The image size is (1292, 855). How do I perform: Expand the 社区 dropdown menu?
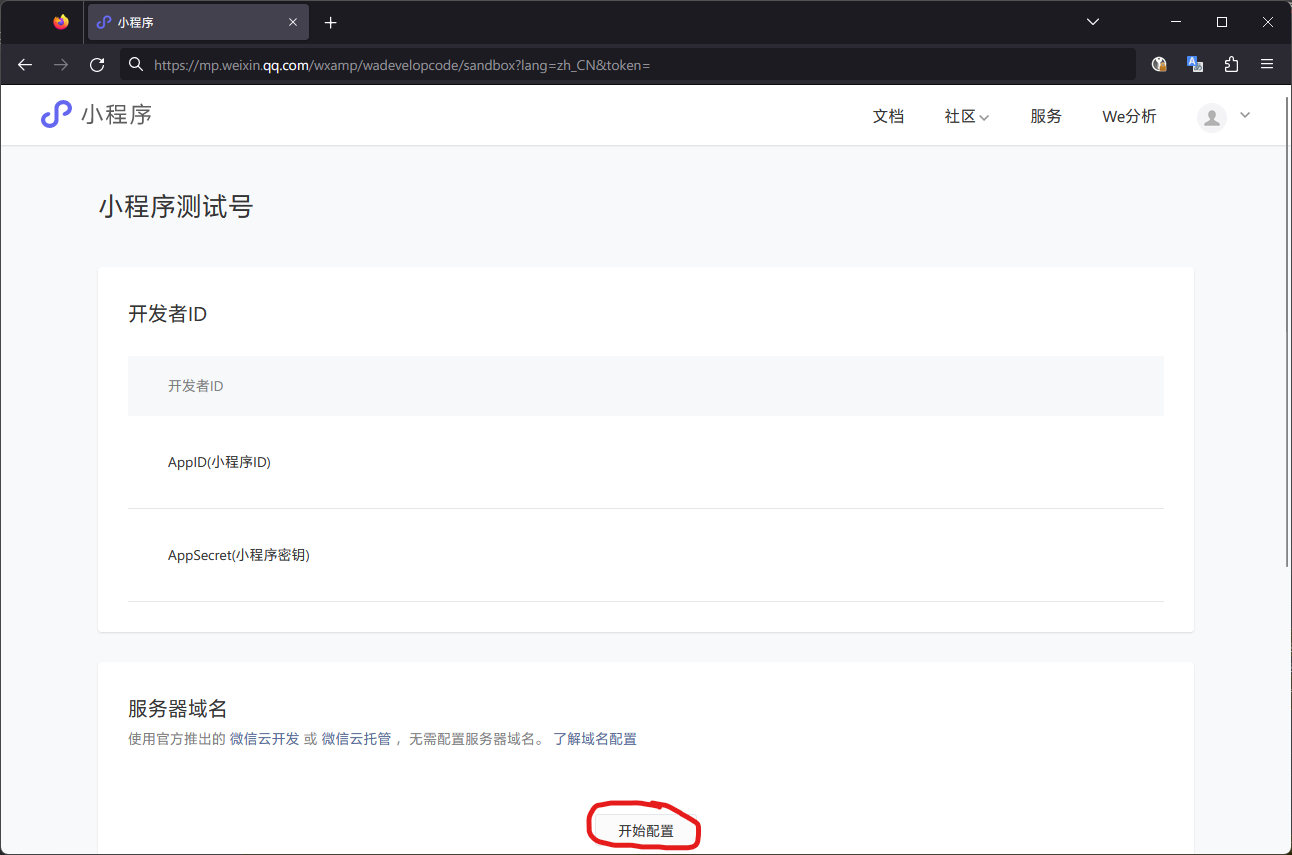point(966,116)
